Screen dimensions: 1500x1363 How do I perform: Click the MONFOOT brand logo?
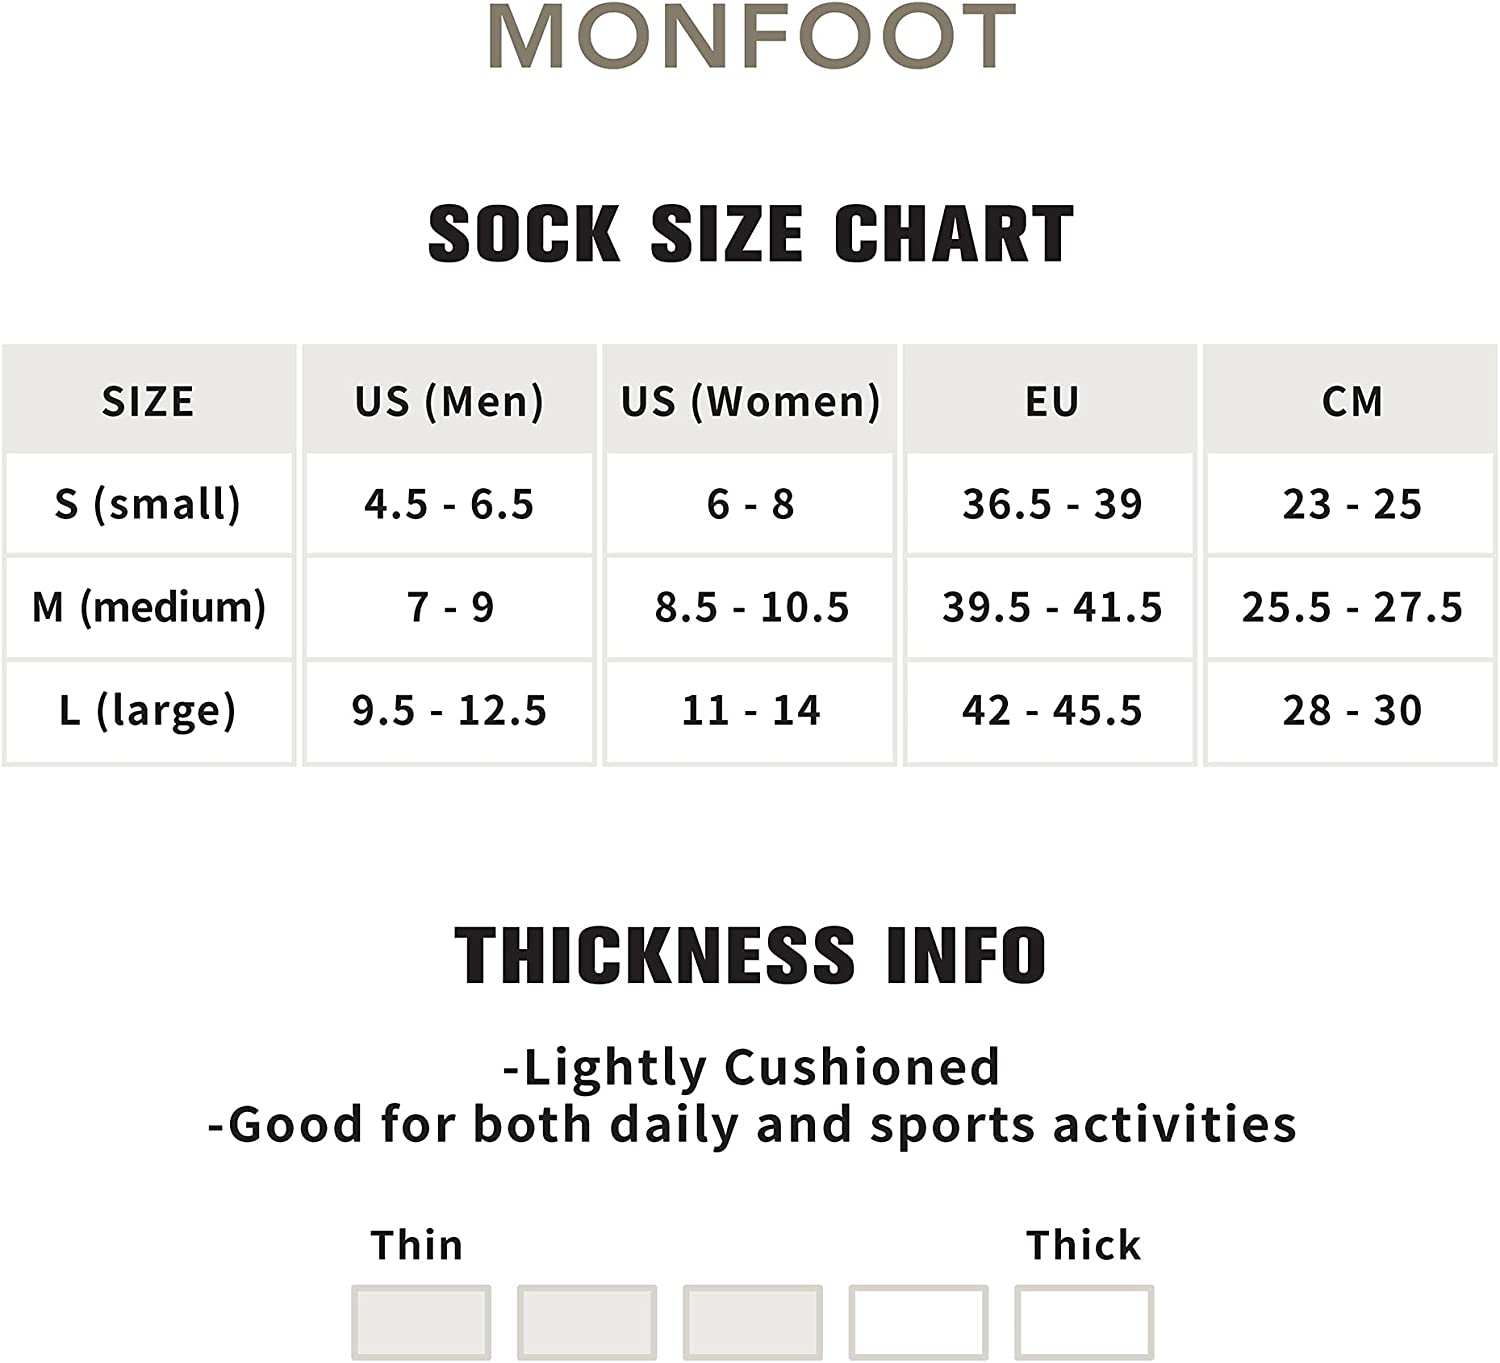(752, 36)
